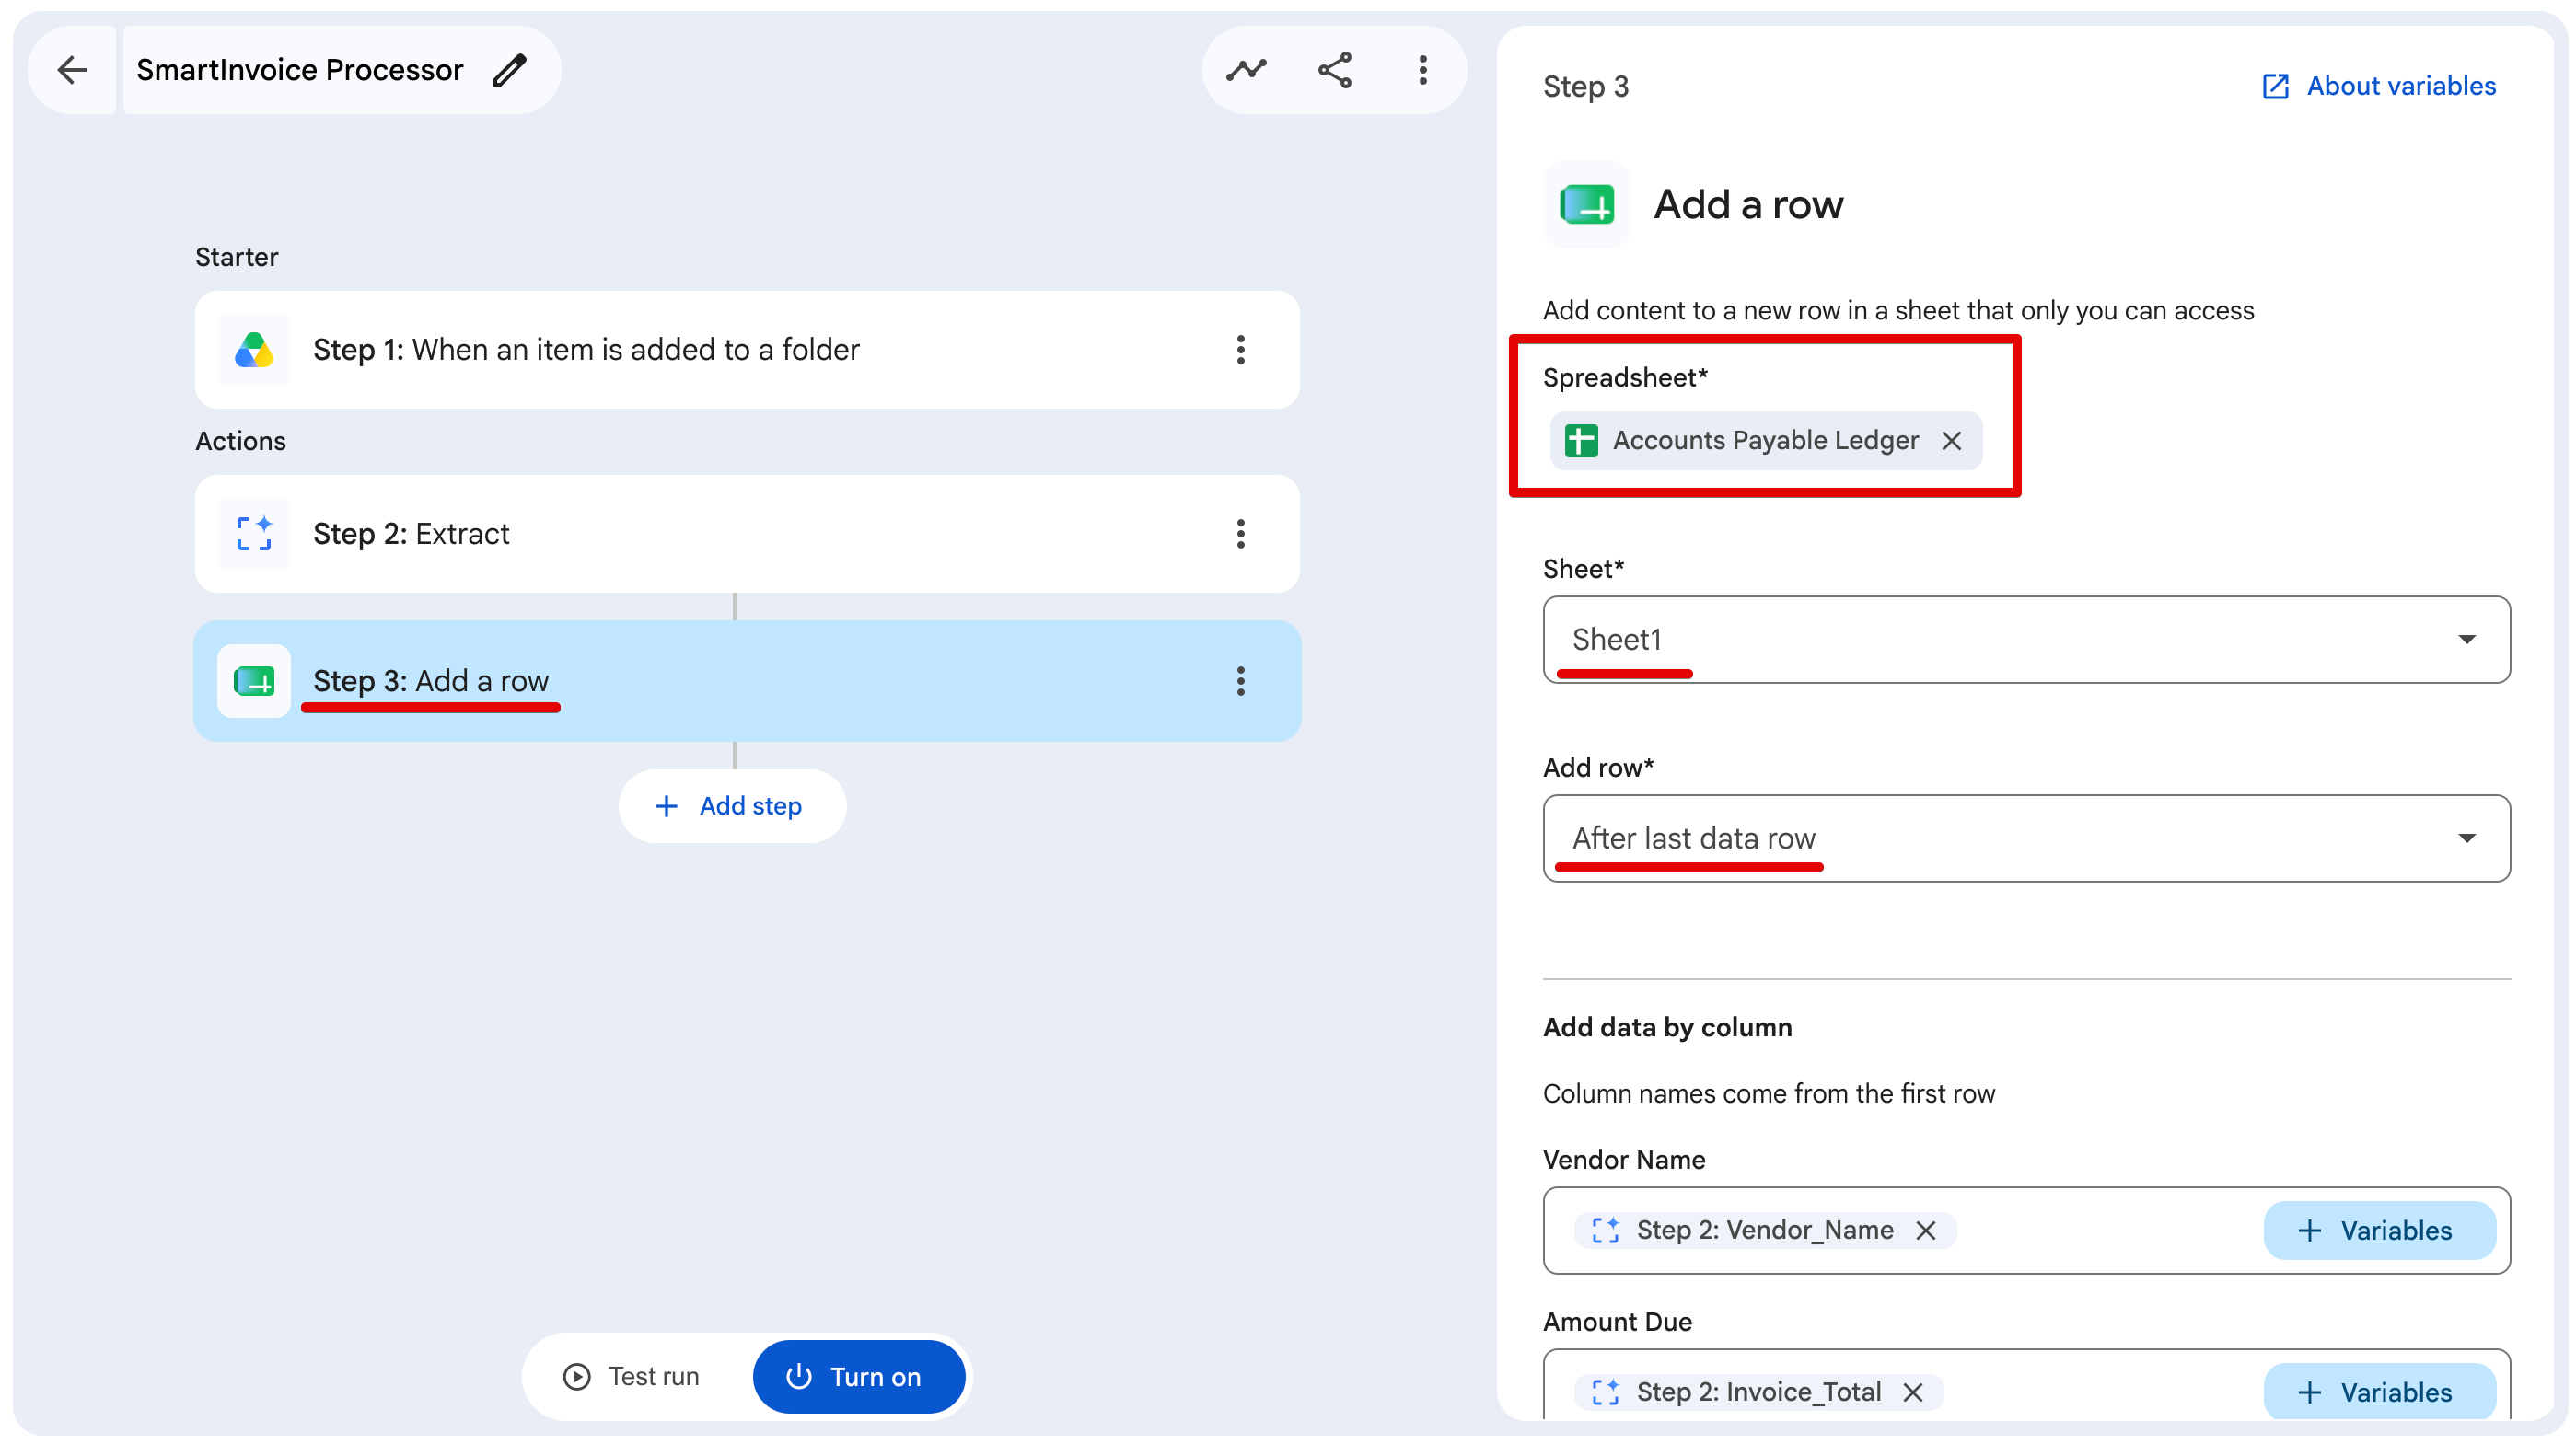Select Step 1: When an item is added
The image size is (2576, 1456).
(747, 350)
